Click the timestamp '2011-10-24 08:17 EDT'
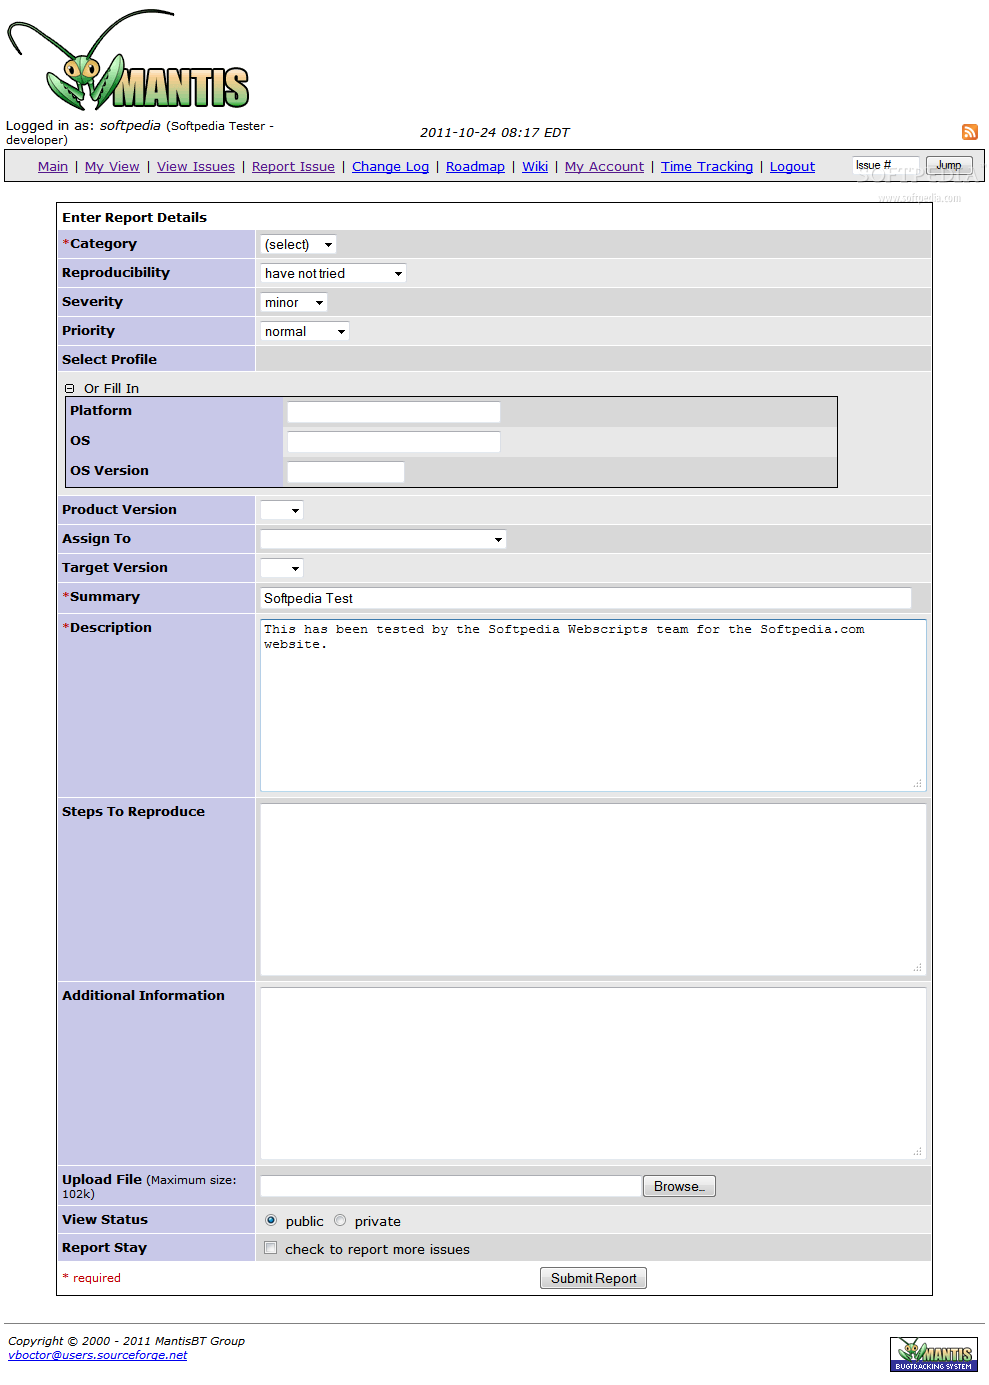Screen dimensions: 989x1385 pos(494,132)
